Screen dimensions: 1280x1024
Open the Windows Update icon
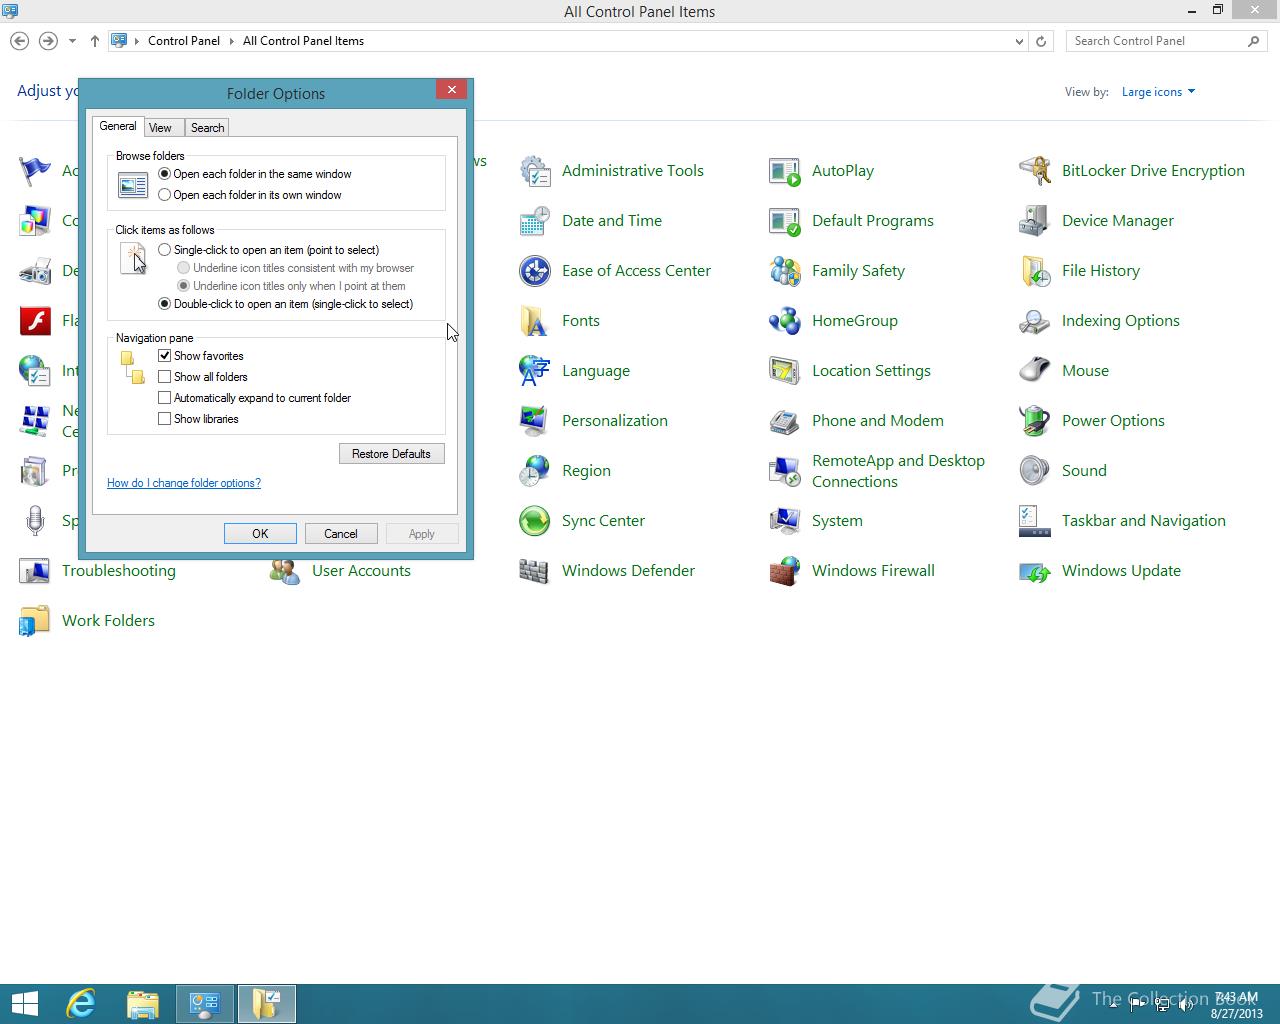click(1035, 571)
